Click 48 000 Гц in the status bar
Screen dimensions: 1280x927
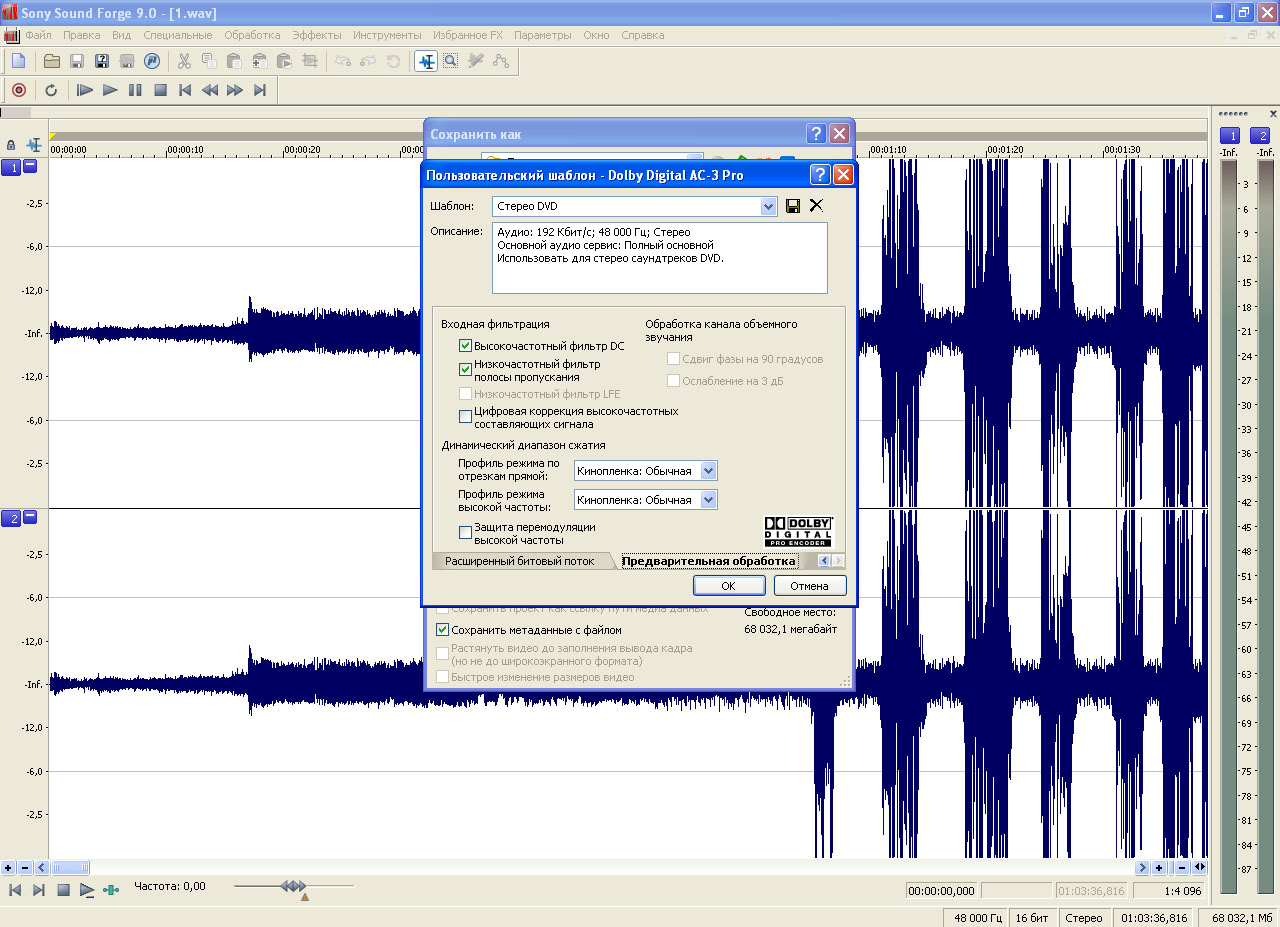tap(976, 918)
